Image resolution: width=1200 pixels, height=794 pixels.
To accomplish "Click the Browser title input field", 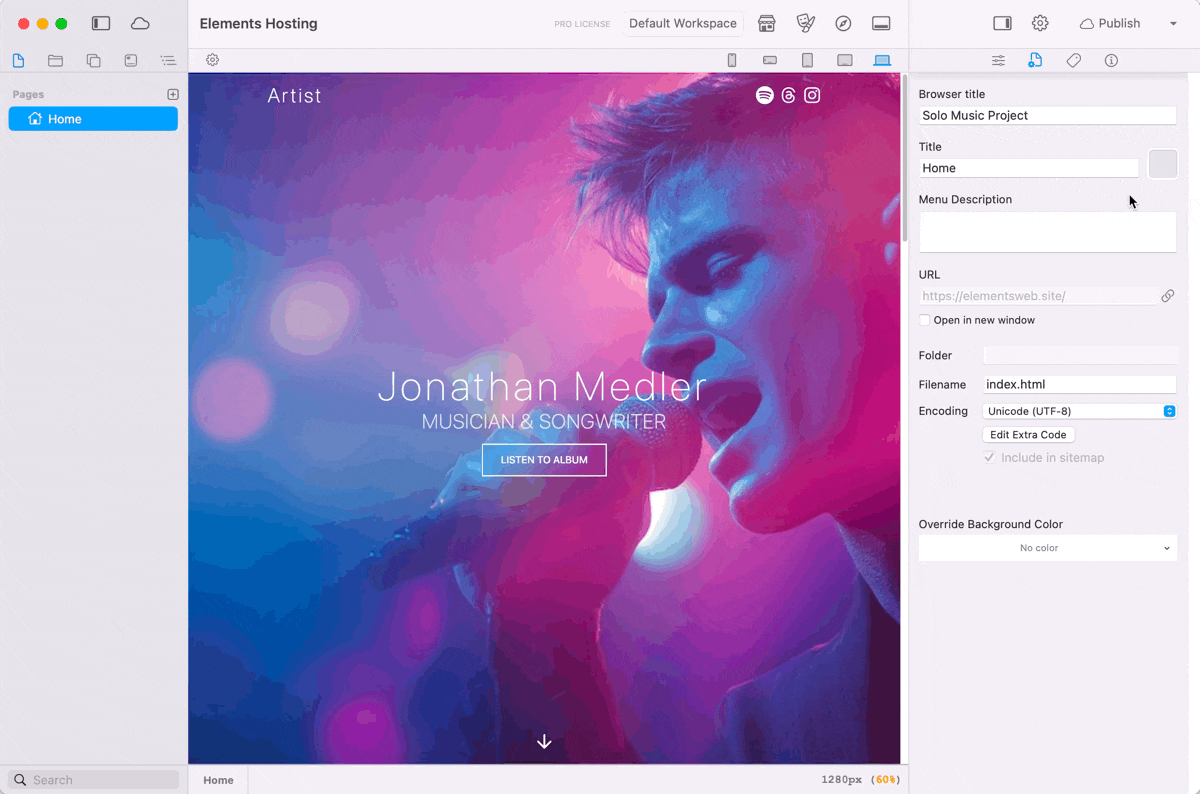I will (x=1047, y=116).
